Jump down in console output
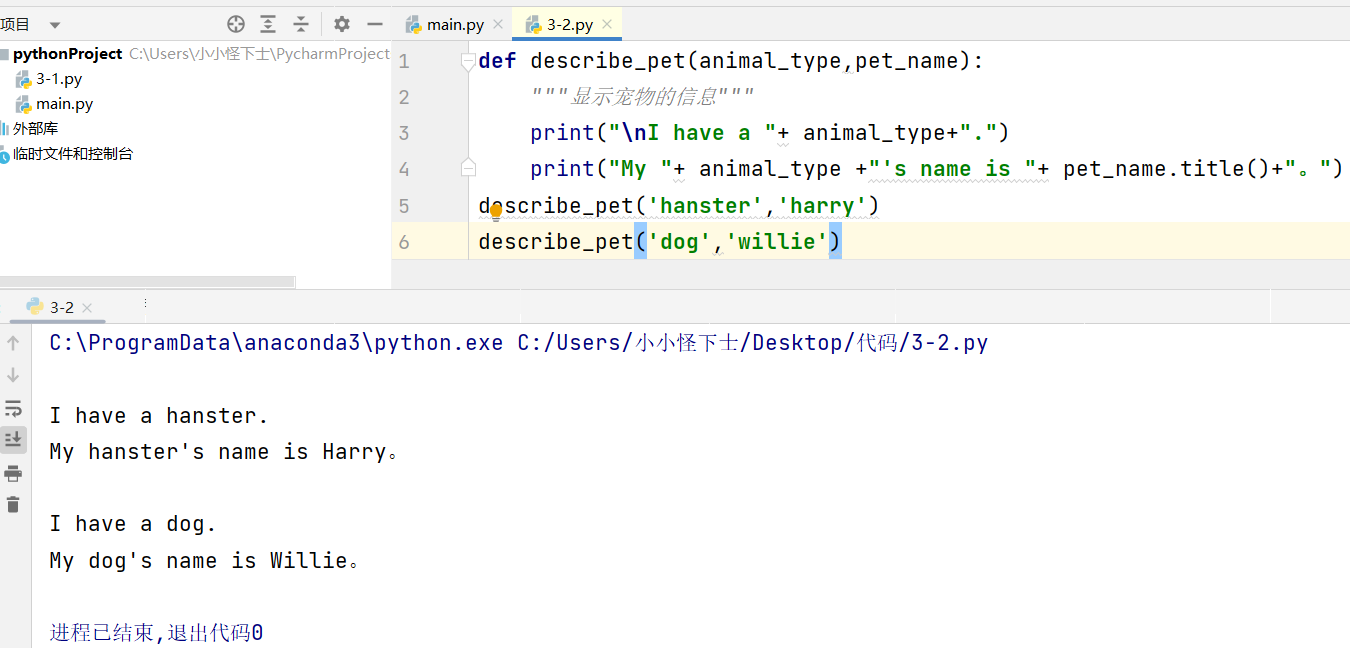 pyautogui.click(x=13, y=375)
